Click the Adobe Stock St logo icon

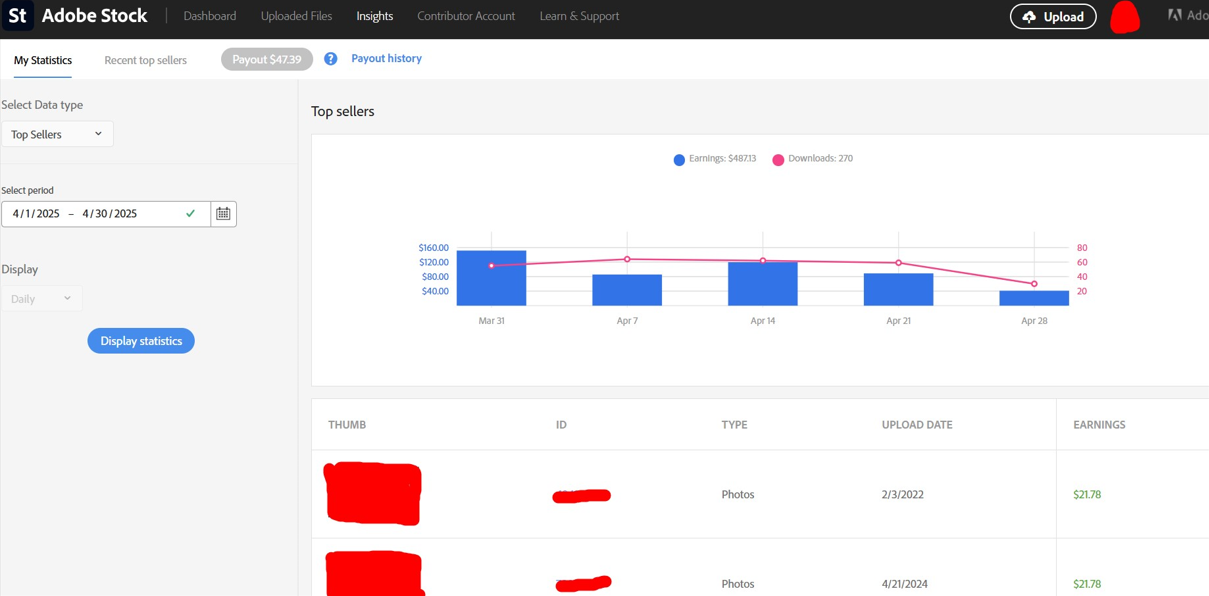[x=17, y=16]
